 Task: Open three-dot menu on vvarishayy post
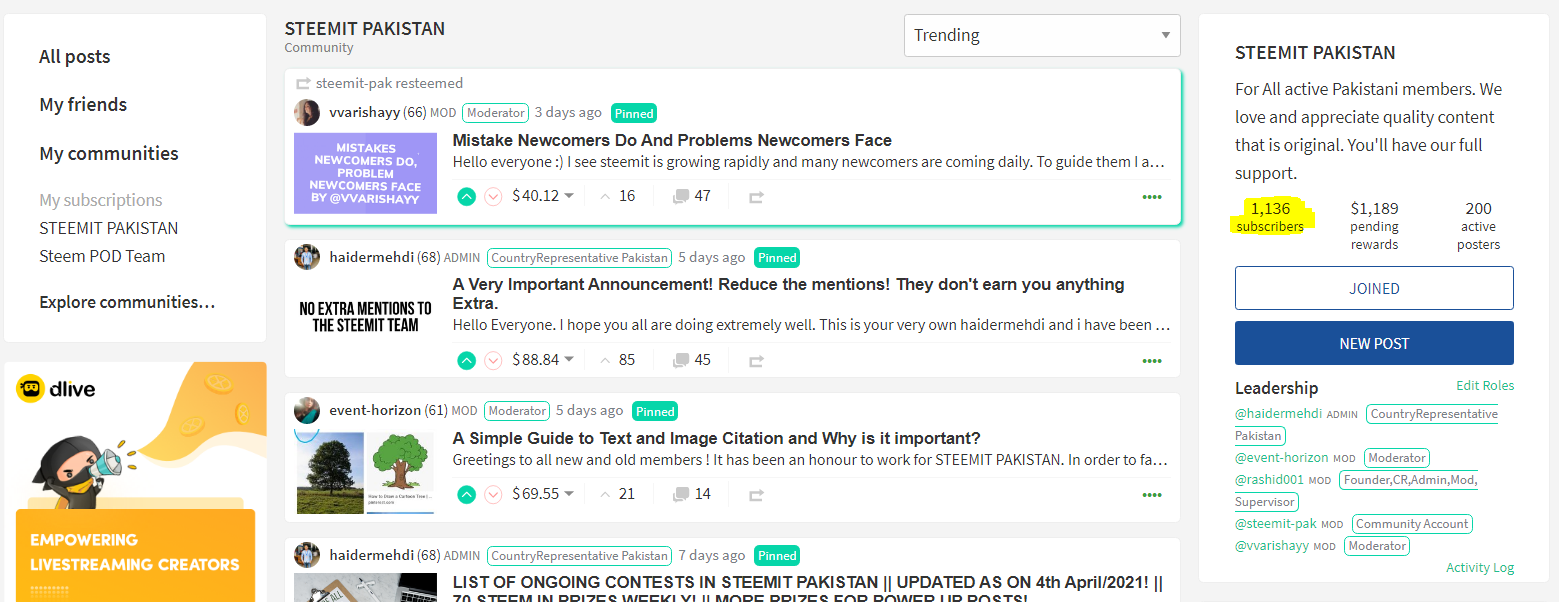point(1152,197)
